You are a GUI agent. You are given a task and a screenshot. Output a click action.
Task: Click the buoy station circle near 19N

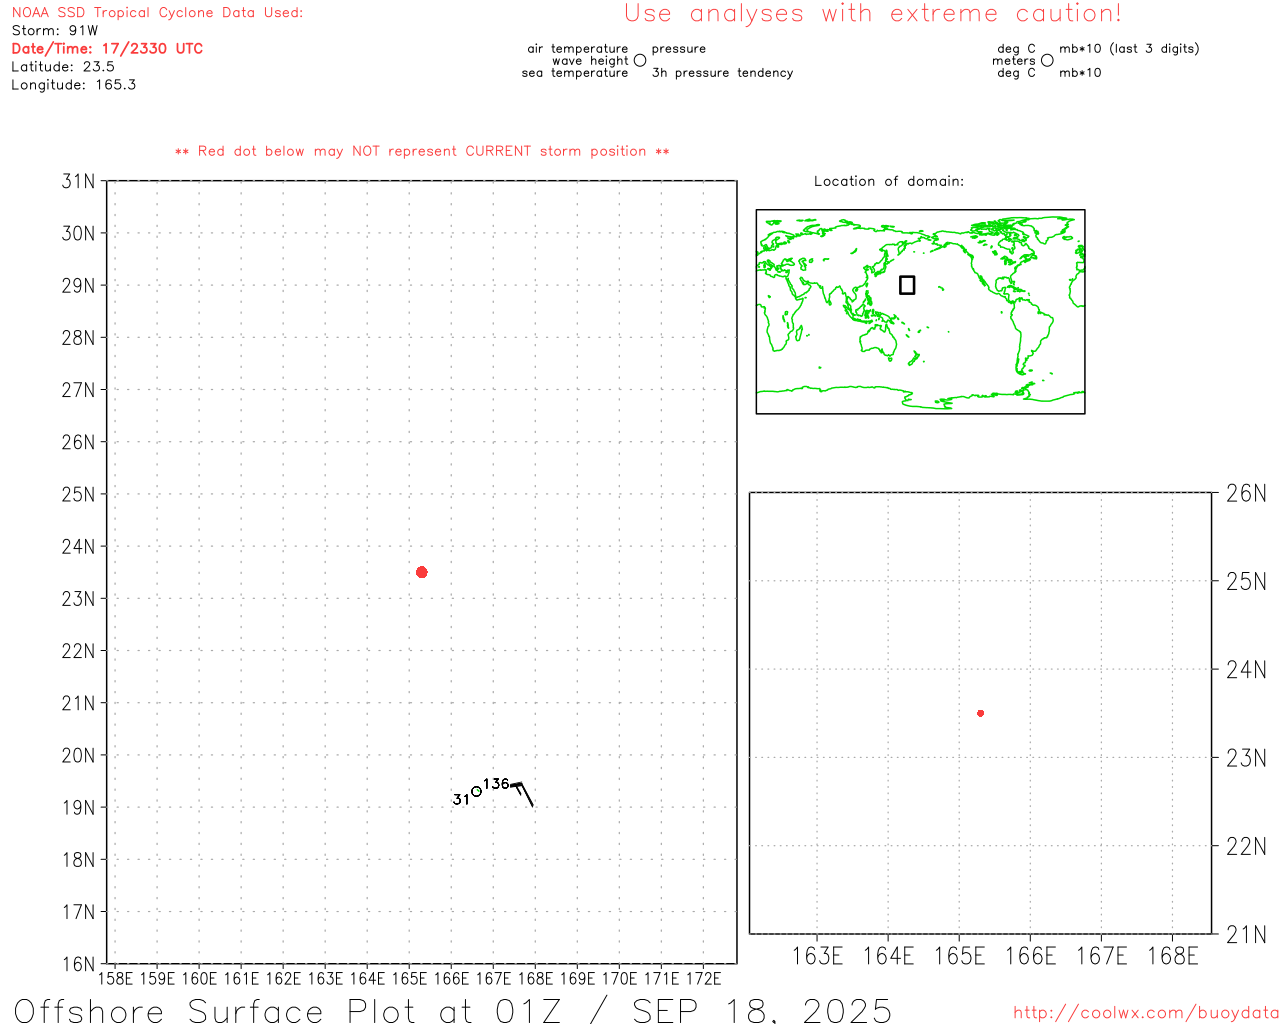tap(477, 791)
